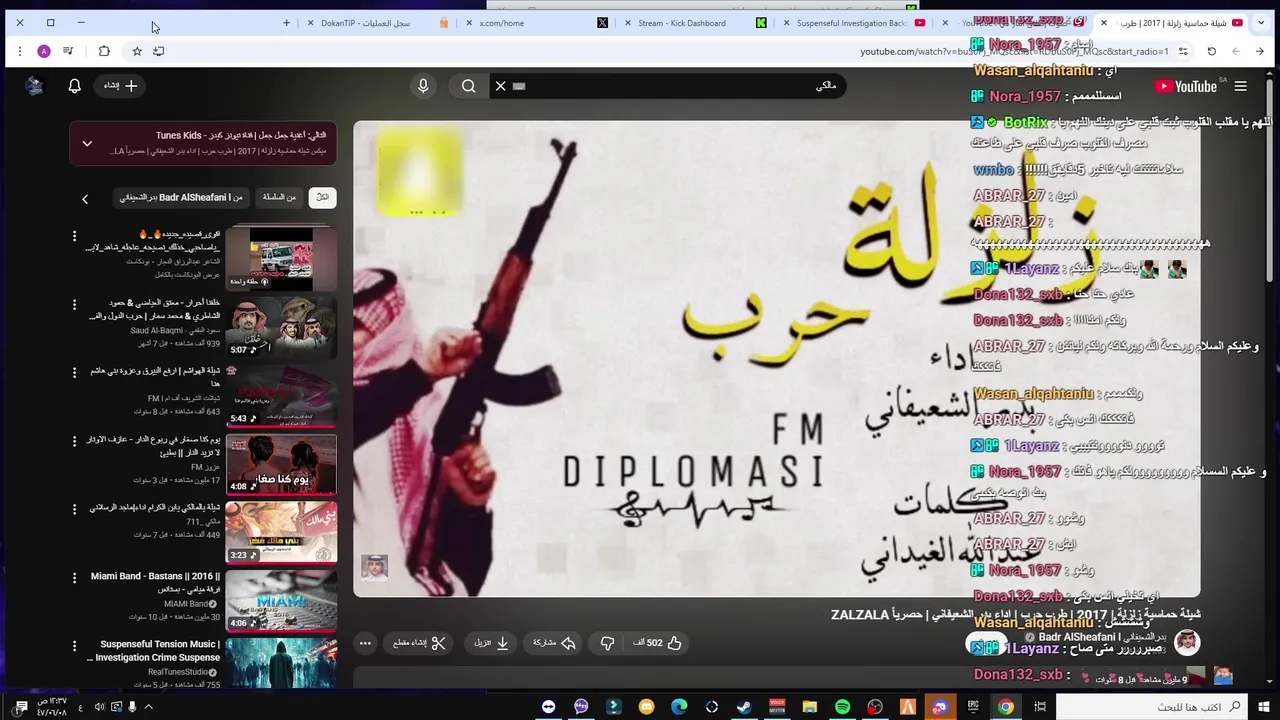Open Steam from the taskbar
Screen dimensions: 1280x720
click(744, 707)
